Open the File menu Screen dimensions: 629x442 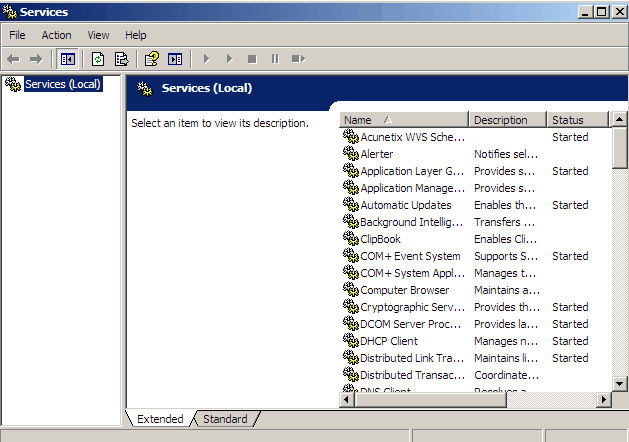tap(17, 35)
